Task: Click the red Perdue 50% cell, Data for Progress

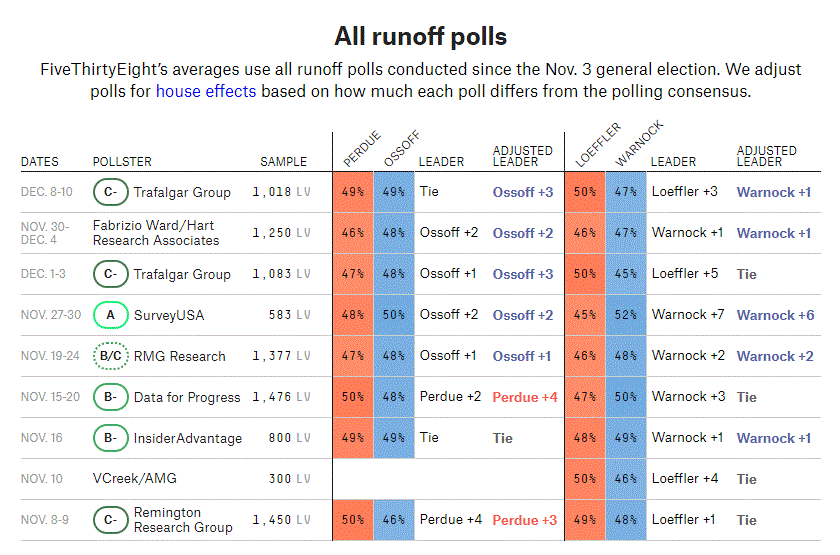Action: (x=353, y=397)
